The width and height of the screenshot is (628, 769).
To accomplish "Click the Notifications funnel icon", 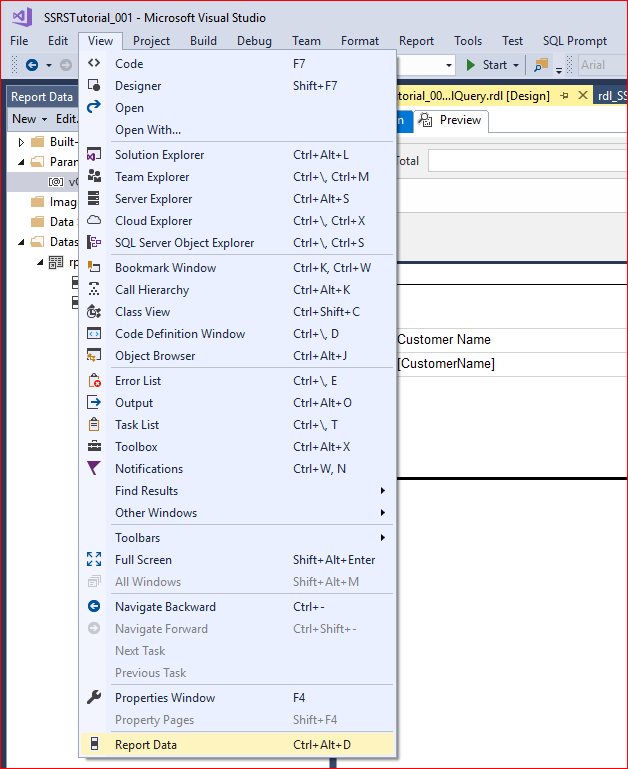I will click(94, 468).
